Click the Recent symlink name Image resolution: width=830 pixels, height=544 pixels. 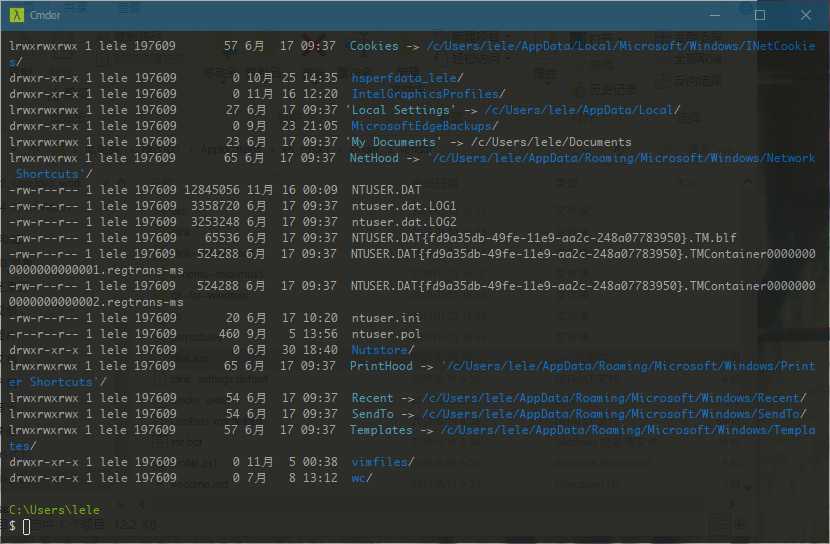(372, 397)
